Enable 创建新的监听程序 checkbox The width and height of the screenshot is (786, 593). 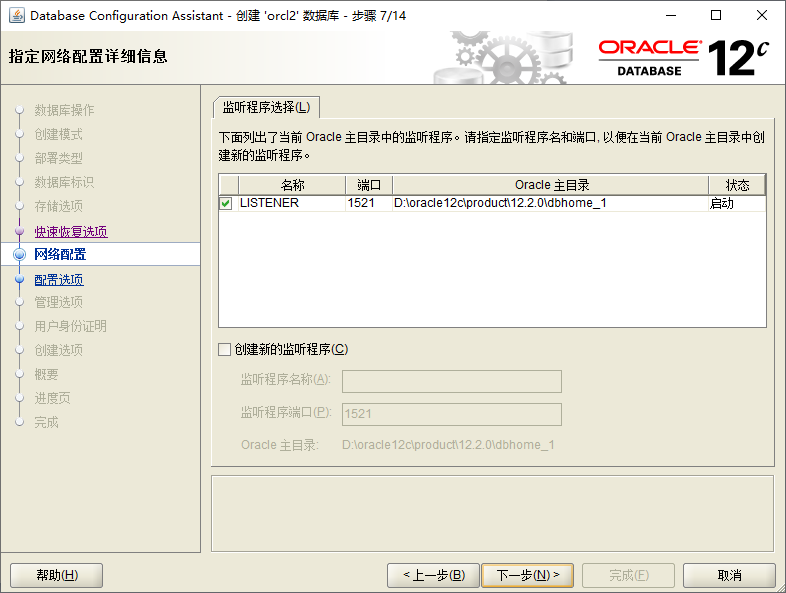point(224,349)
